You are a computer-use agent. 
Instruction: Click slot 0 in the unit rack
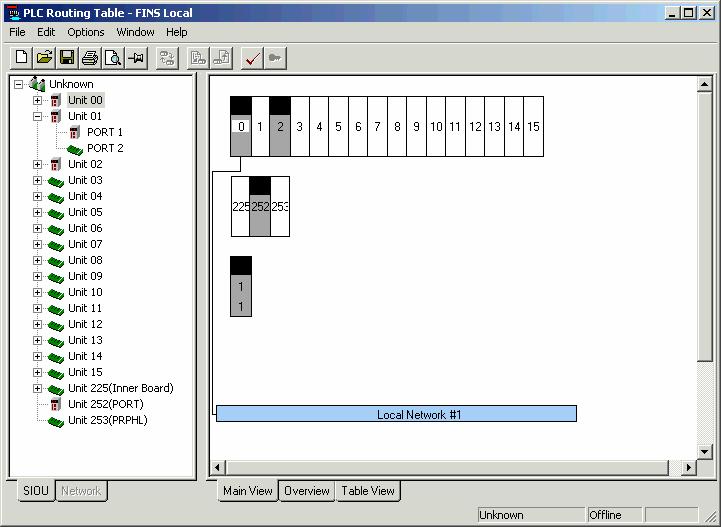(241, 126)
